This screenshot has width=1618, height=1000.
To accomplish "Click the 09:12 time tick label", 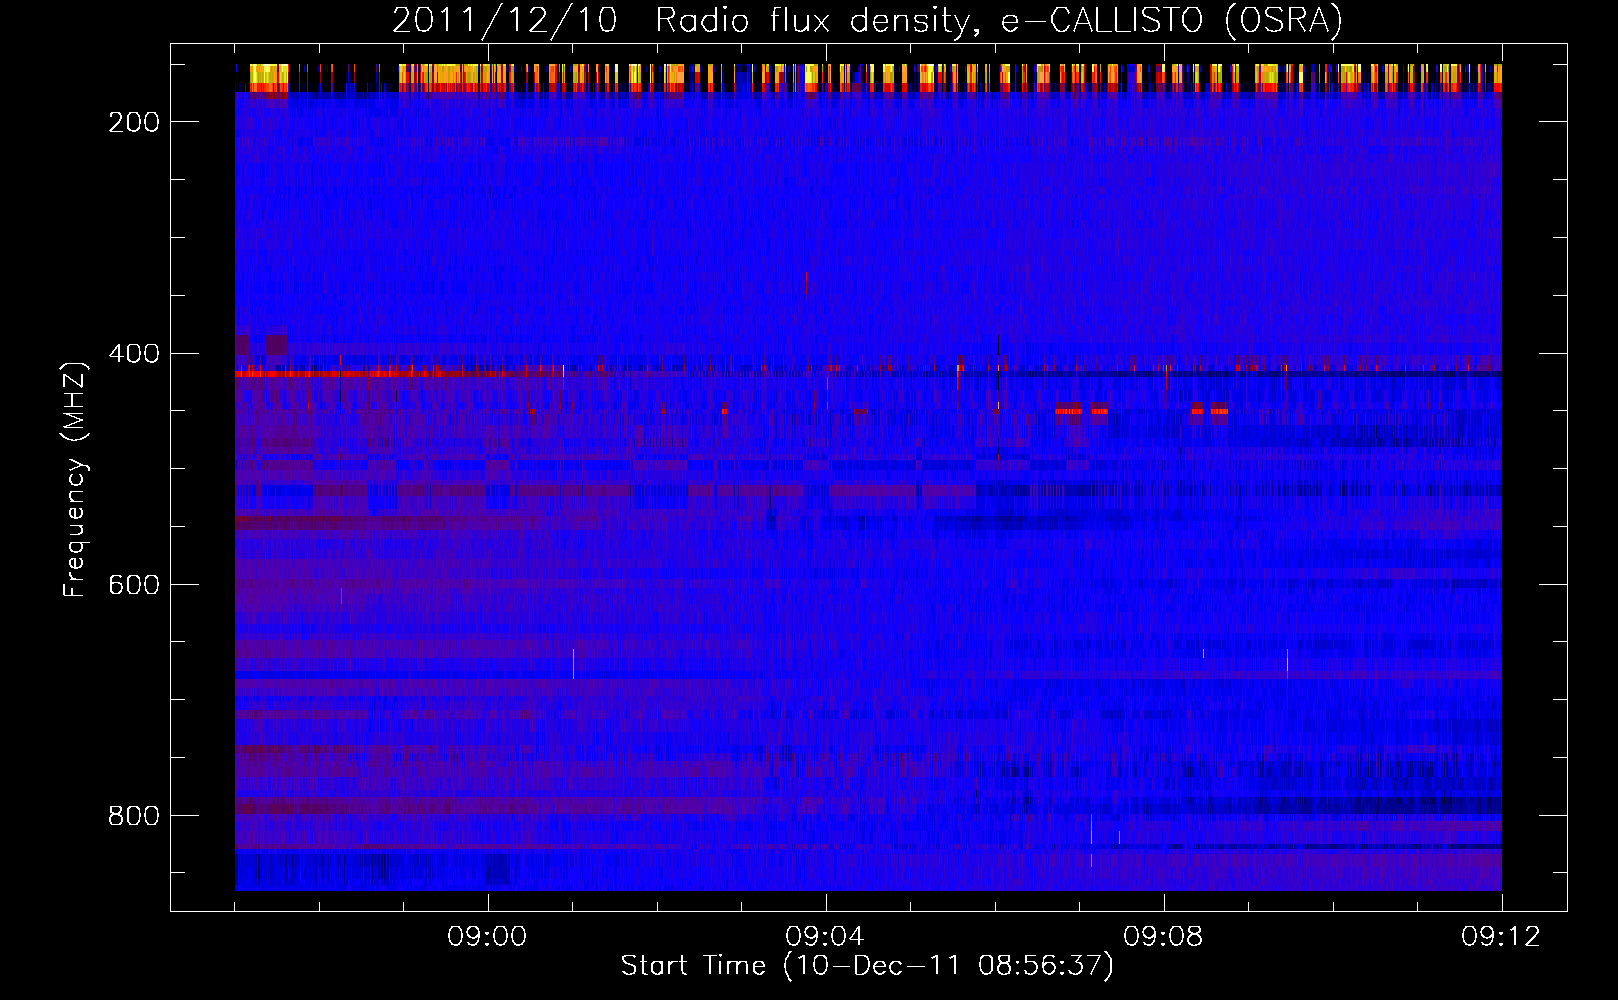I will (1501, 937).
